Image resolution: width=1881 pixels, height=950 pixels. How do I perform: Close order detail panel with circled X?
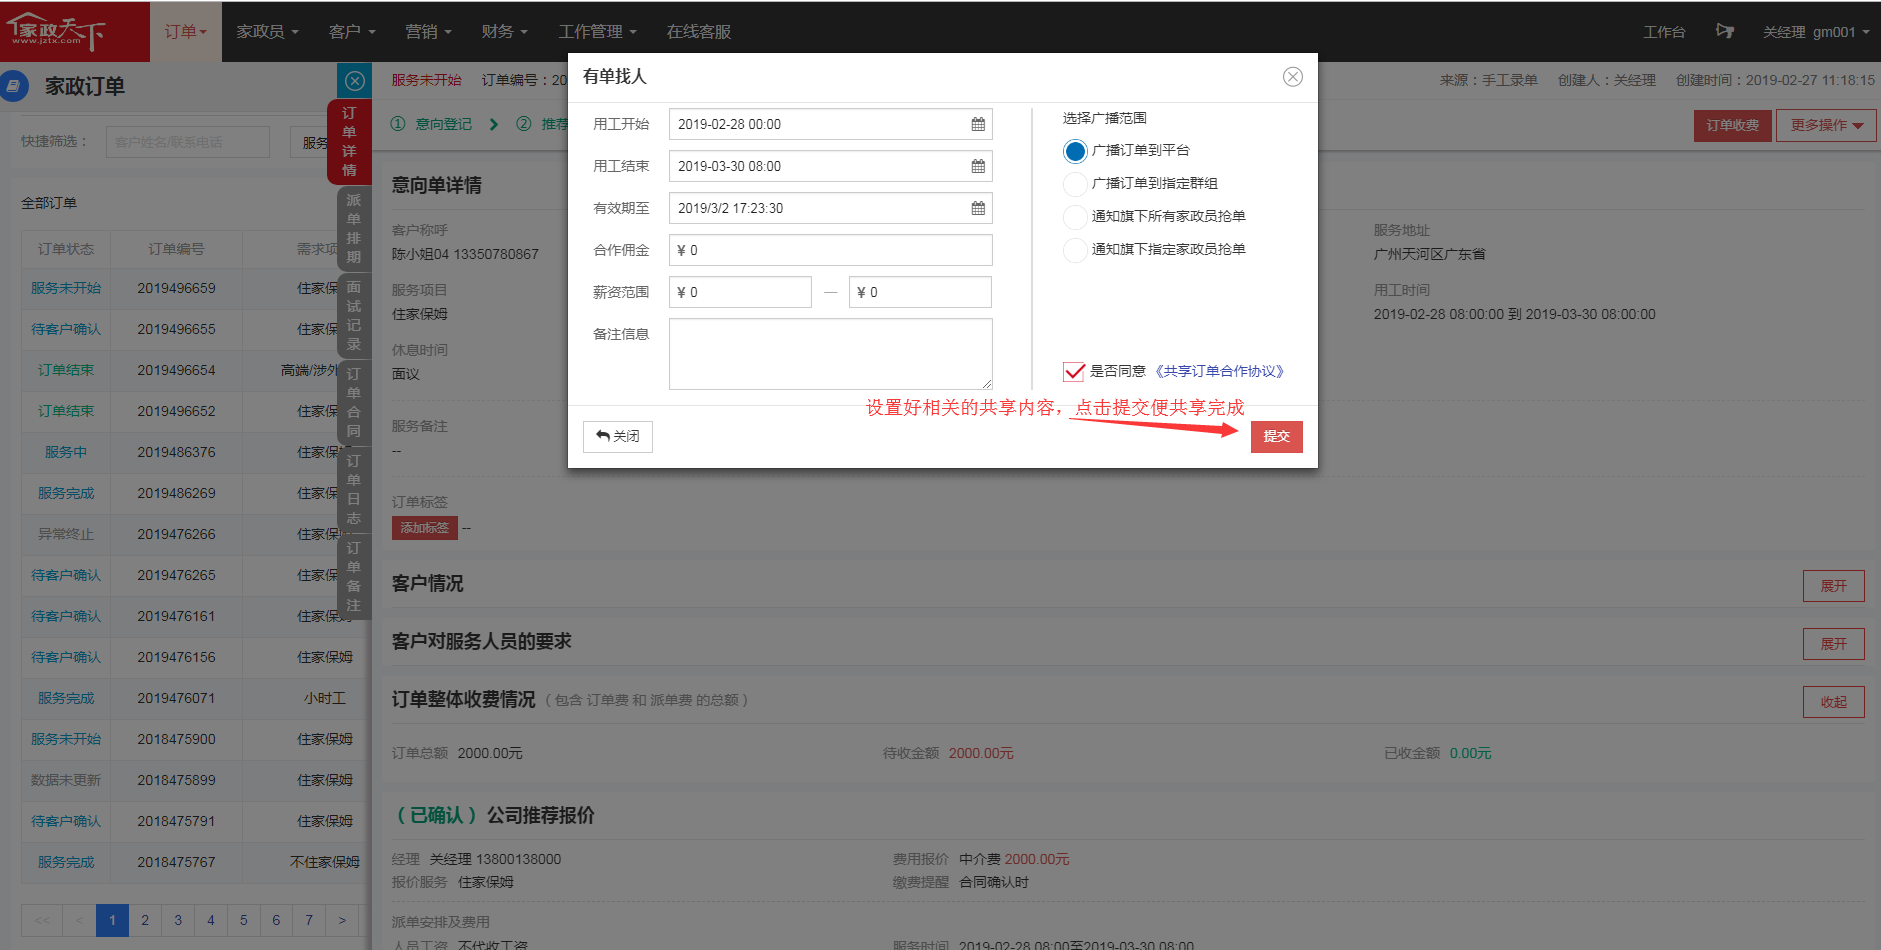point(355,81)
